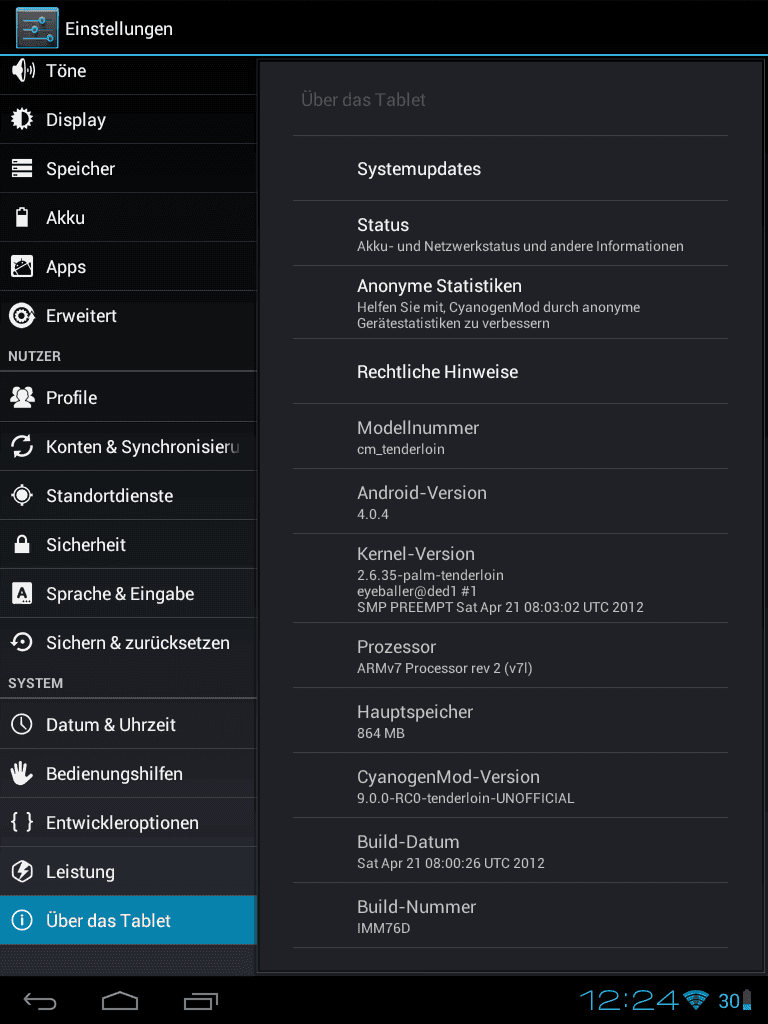Screen dimensions: 768x1024
Task: Open Display via its brightness icon
Action: [22, 119]
